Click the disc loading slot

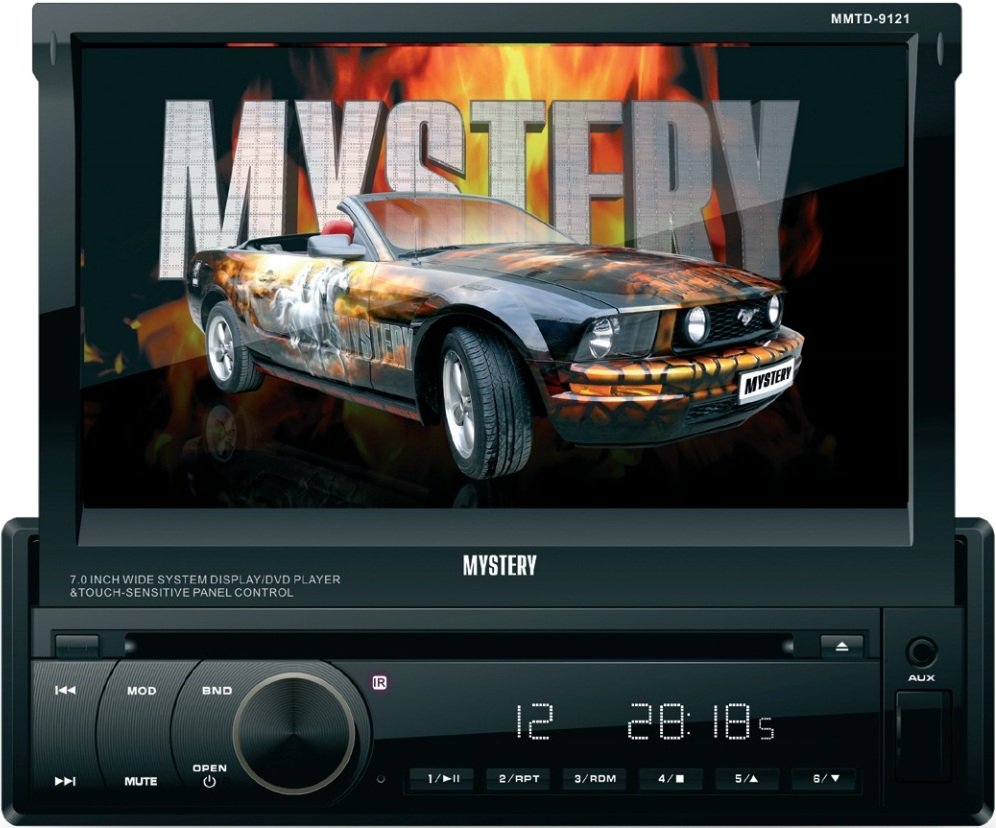point(460,646)
